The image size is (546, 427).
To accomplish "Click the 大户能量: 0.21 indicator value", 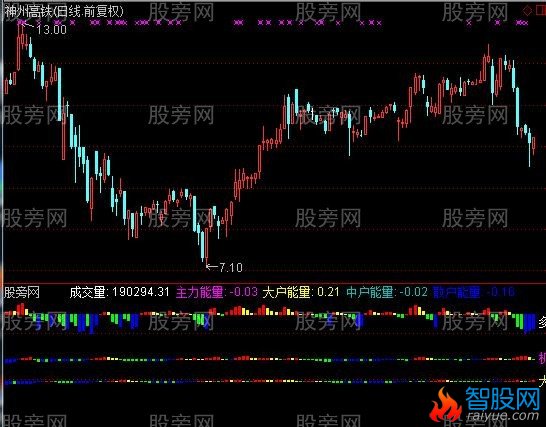I will click(x=301, y=292).
